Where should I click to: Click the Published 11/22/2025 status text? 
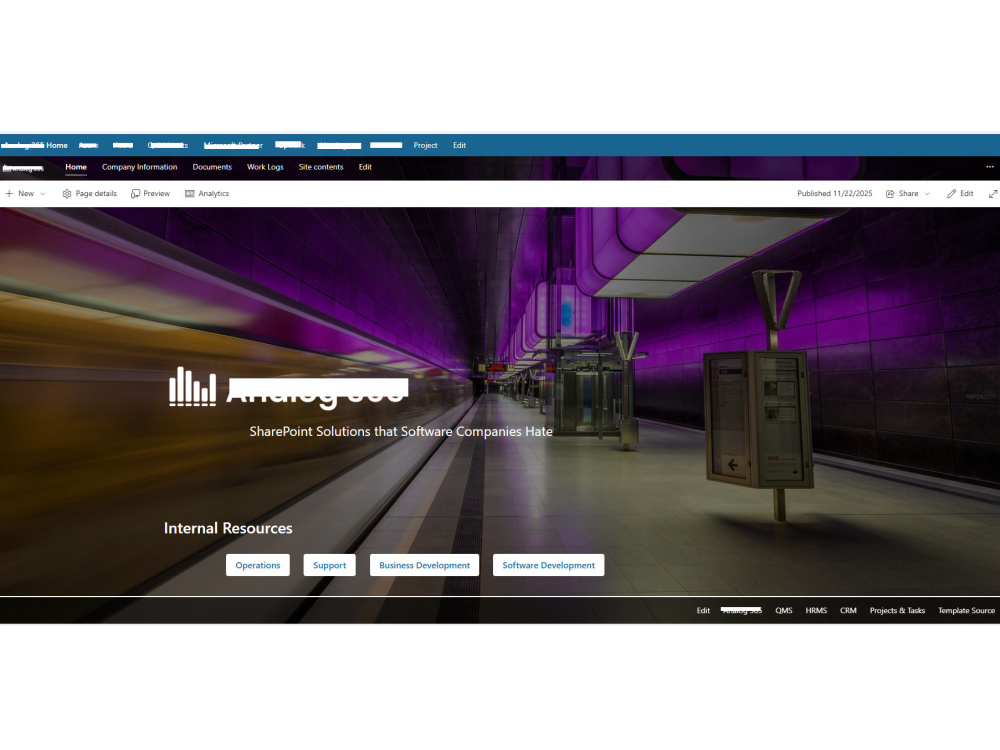[834, 193]
